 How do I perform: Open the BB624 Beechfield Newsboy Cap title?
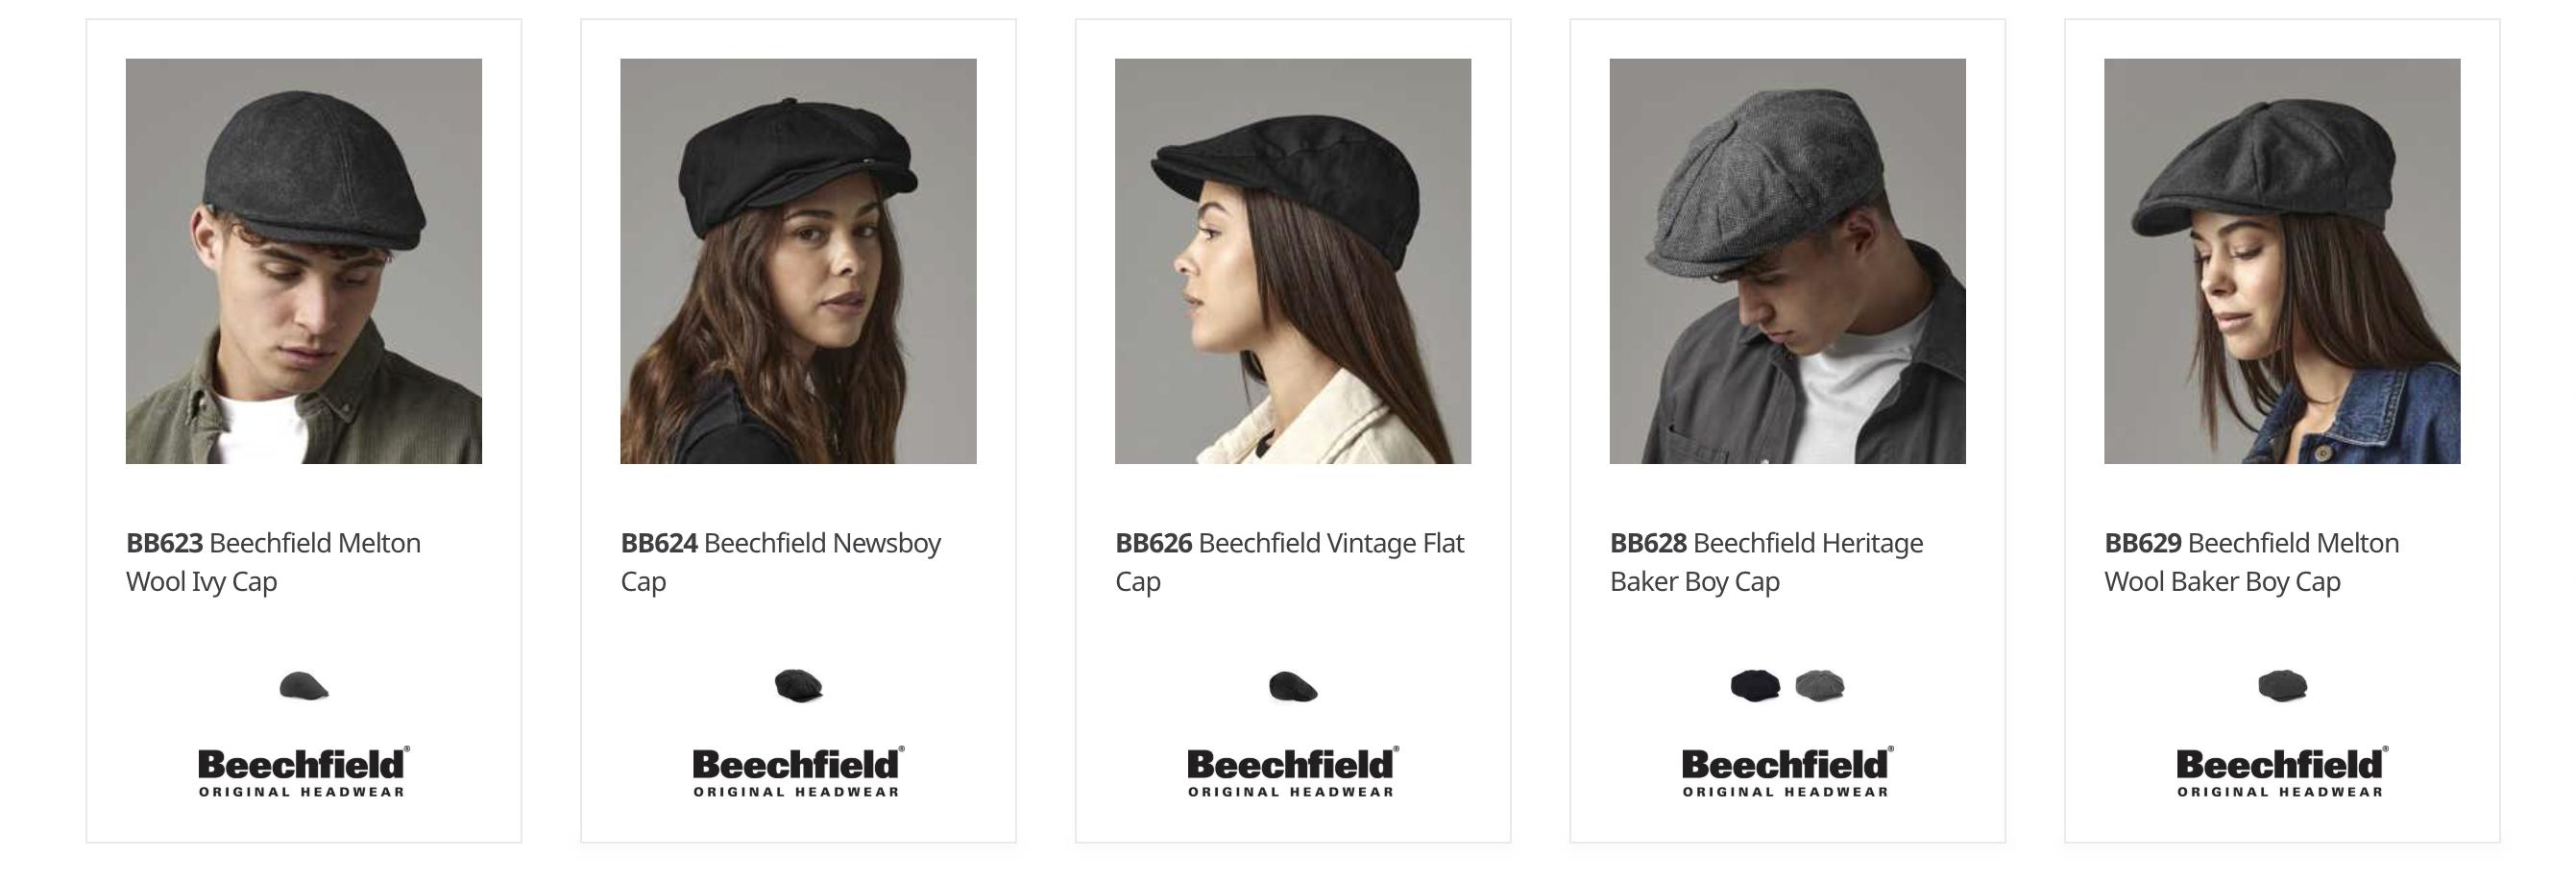780,562
